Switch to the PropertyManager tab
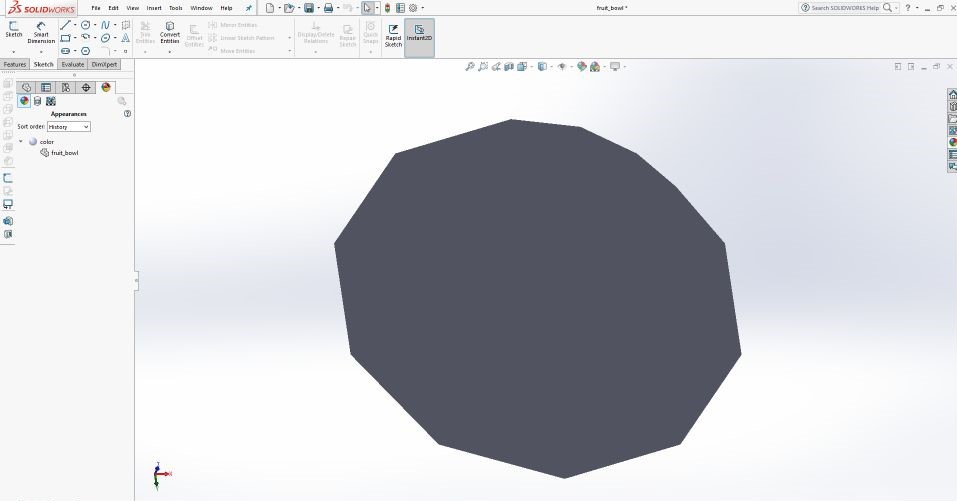The image size is (957, 501). tap(46, 87)
